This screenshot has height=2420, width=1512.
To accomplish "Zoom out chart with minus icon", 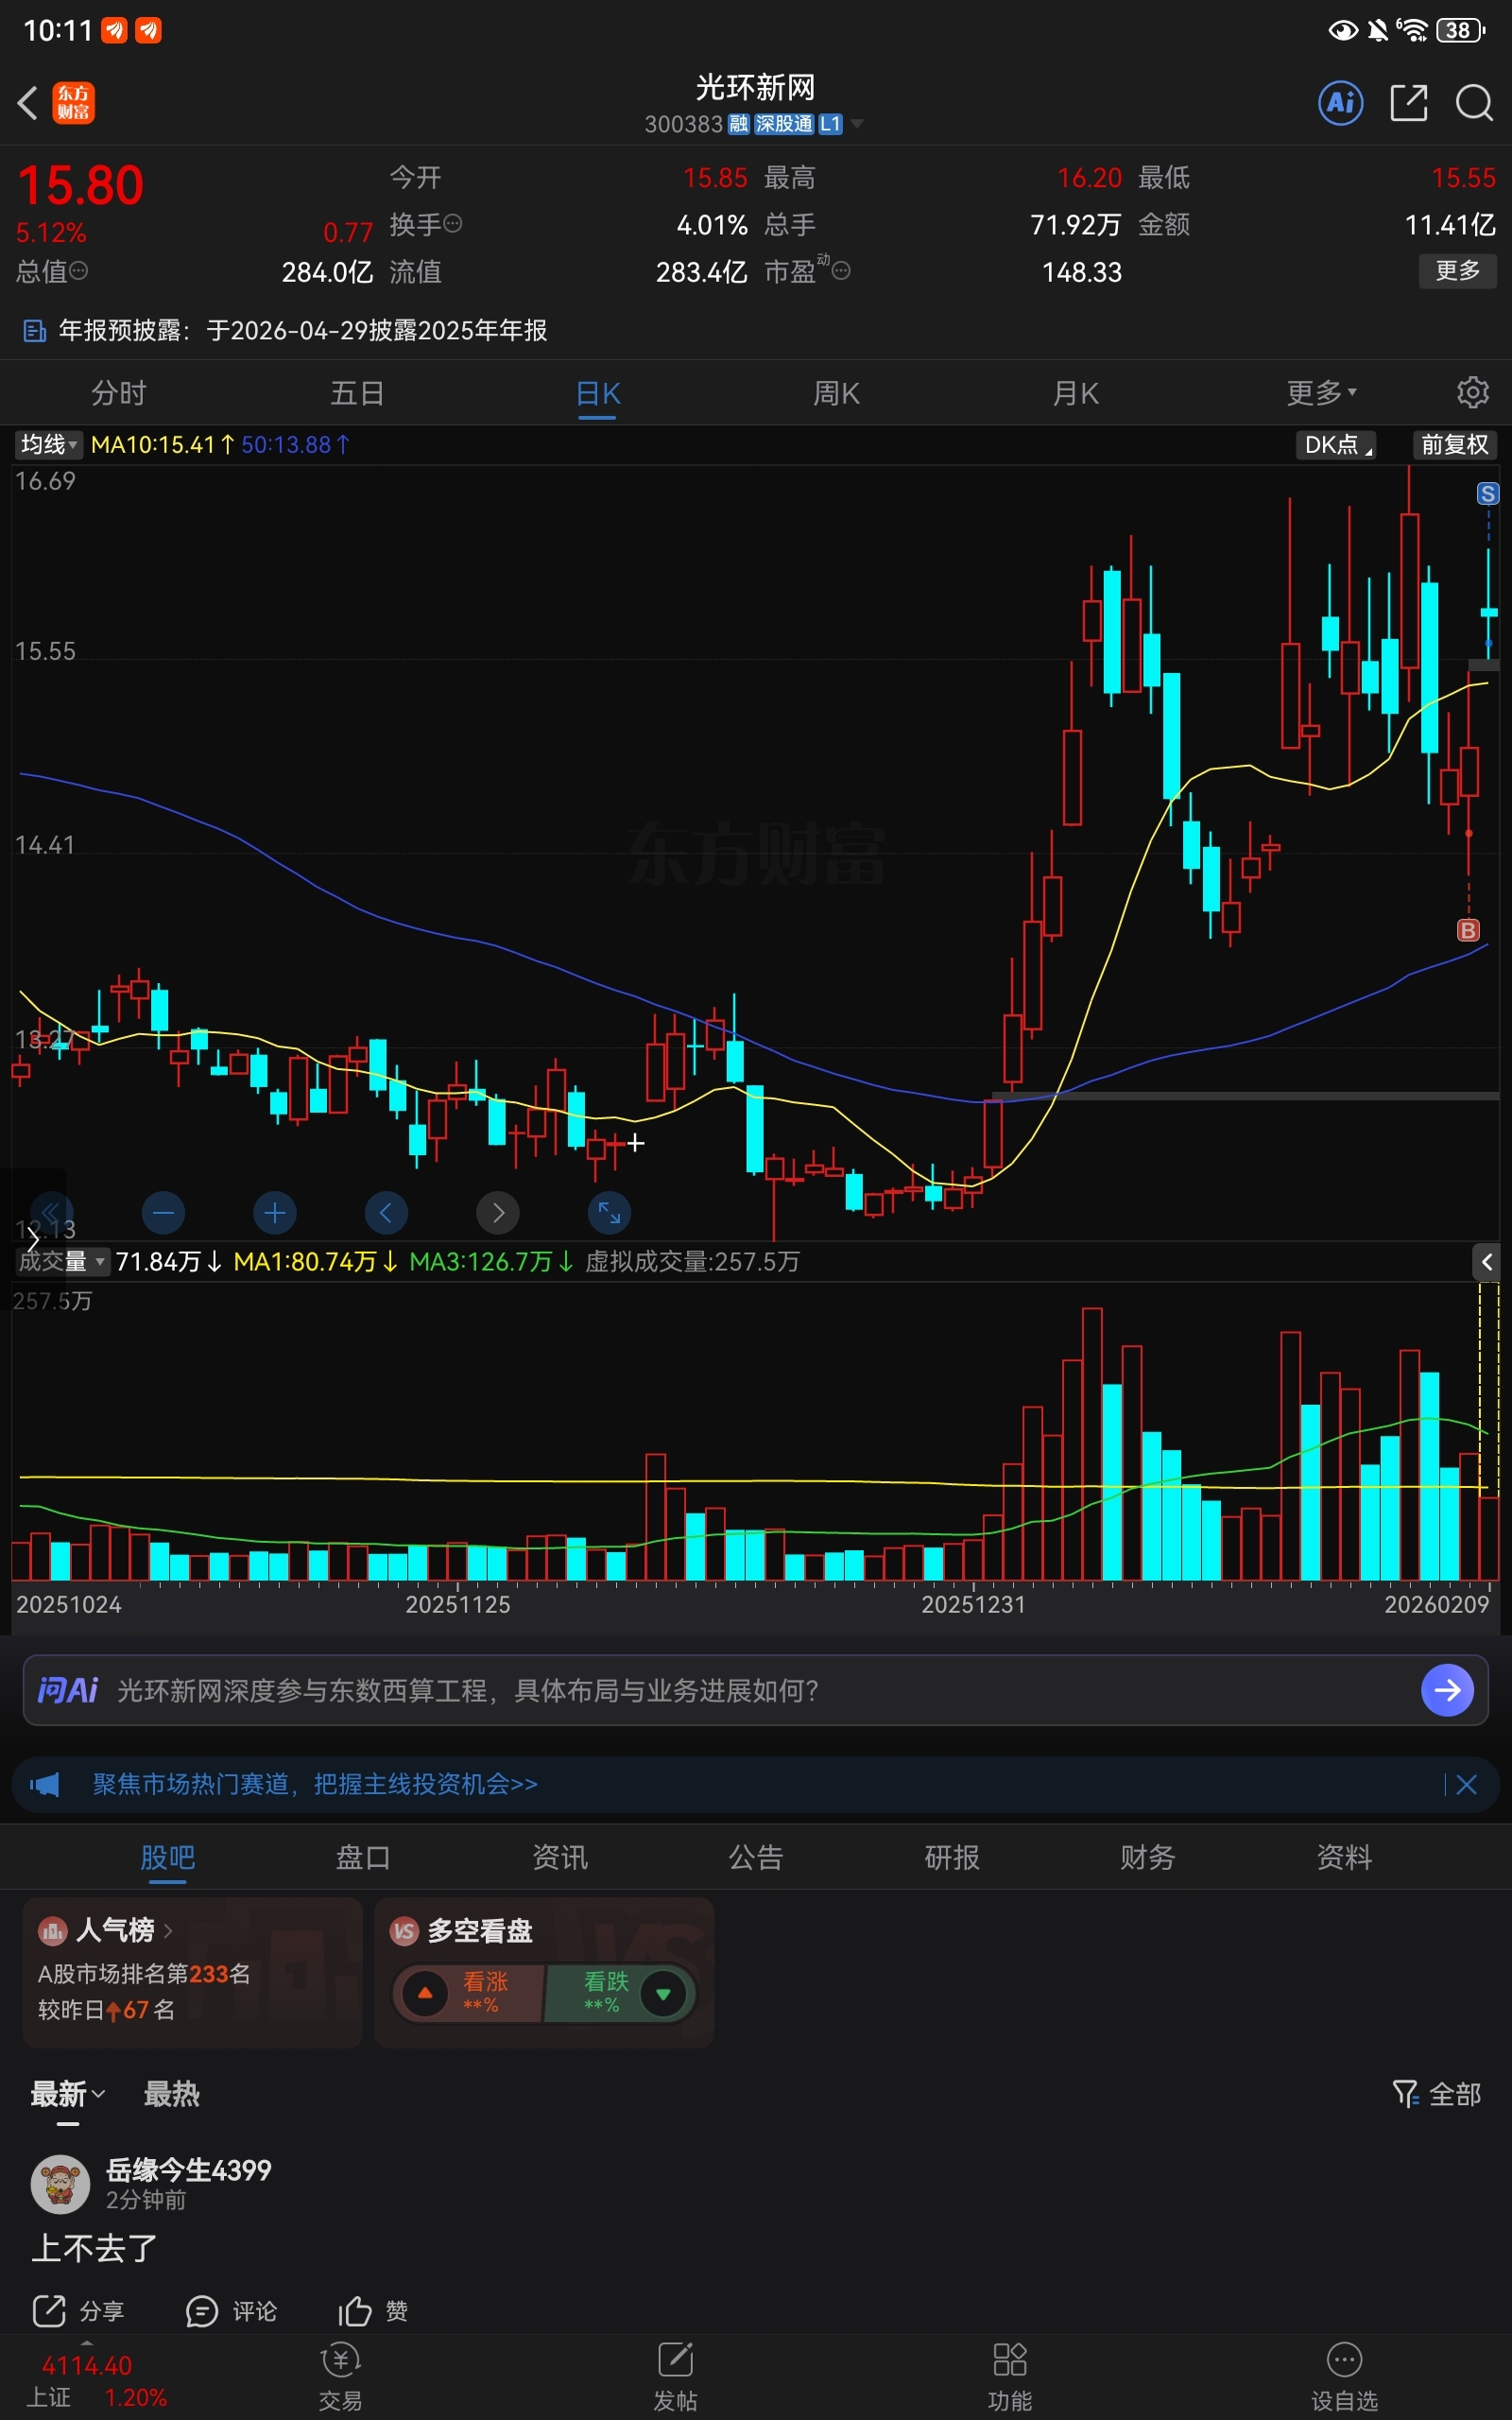I will pos(164,1213).
